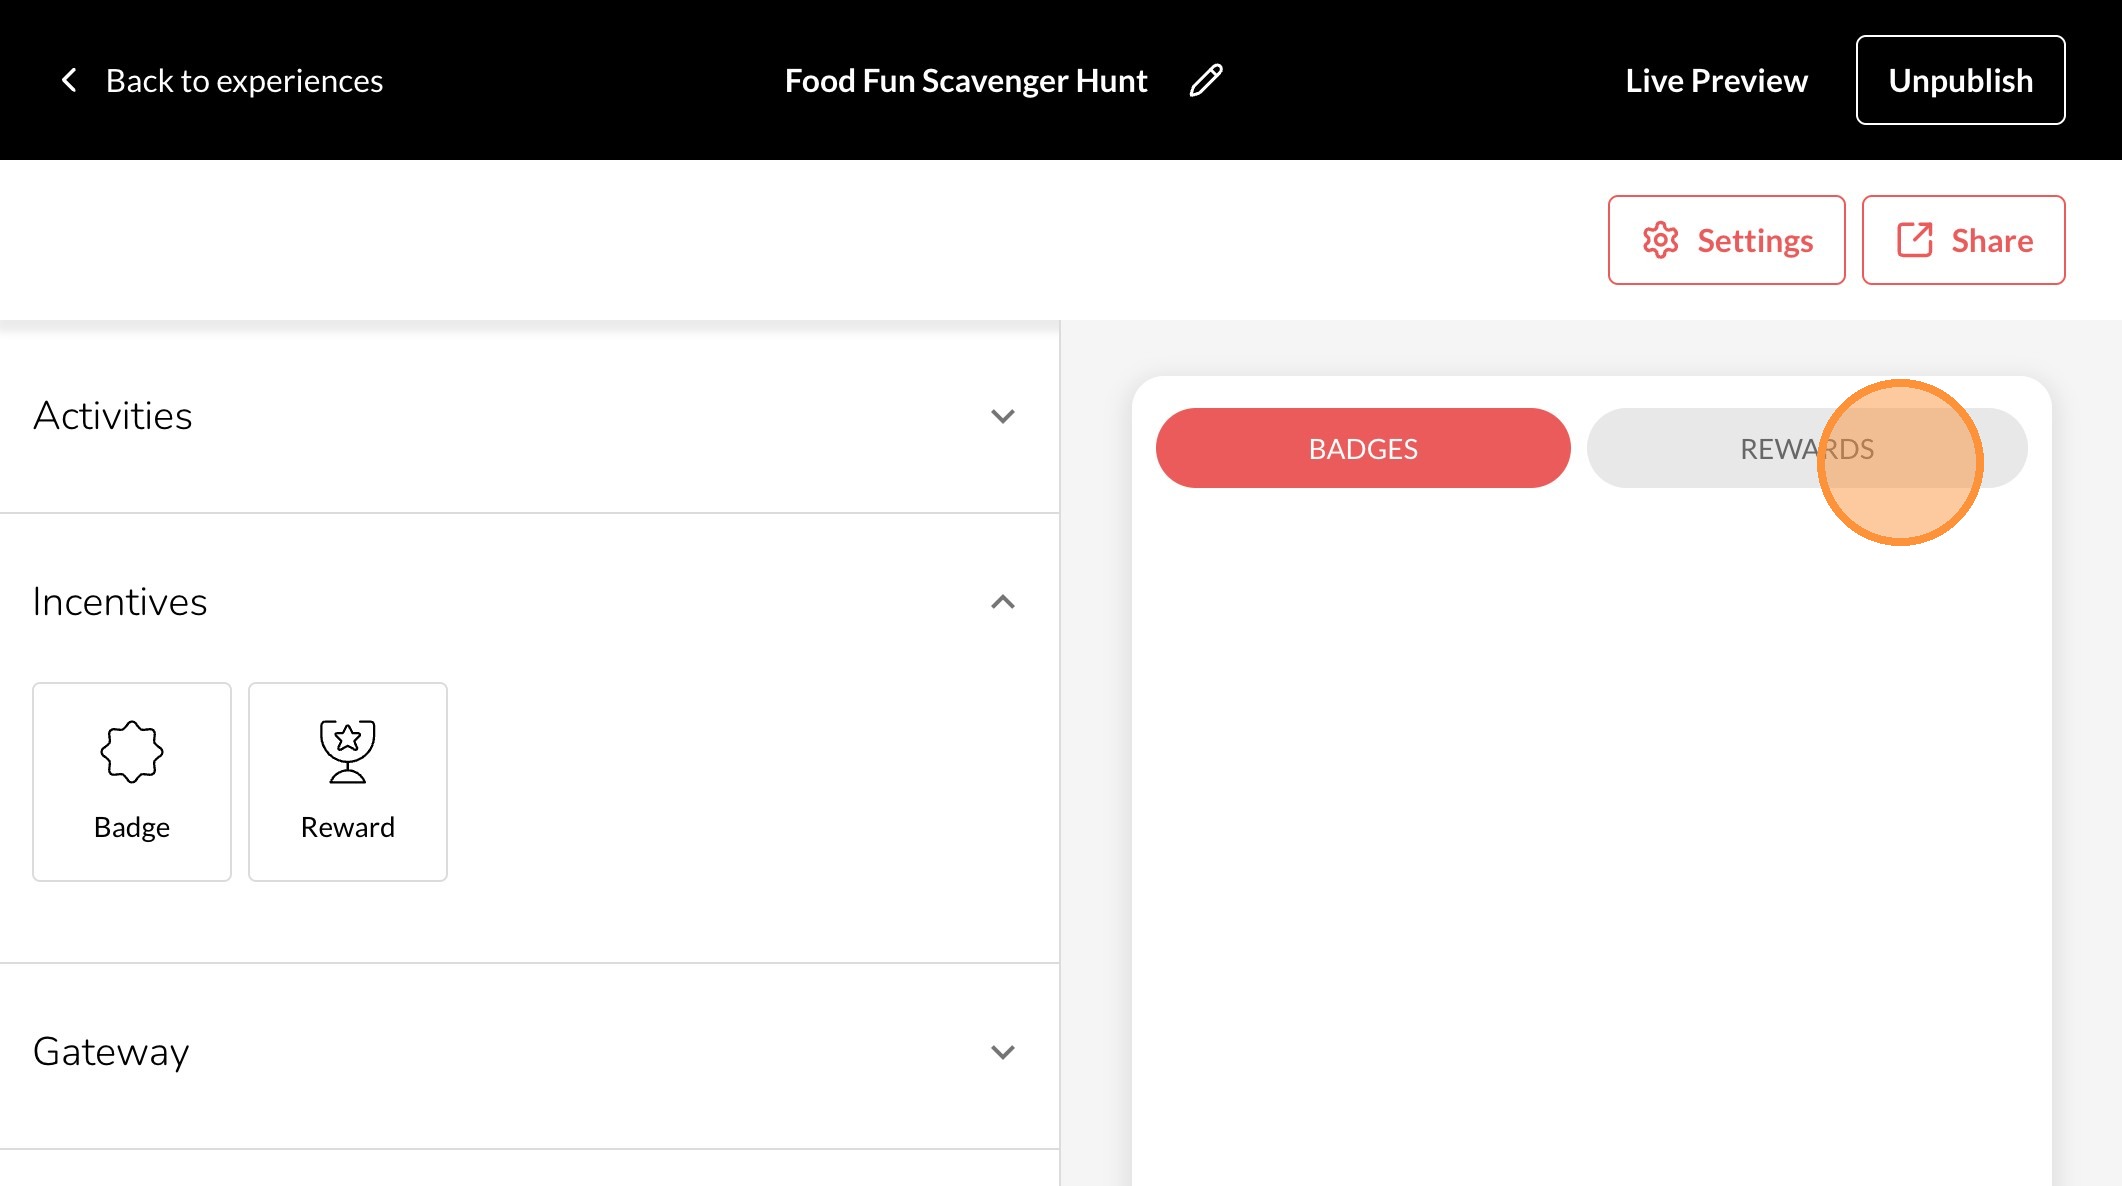This screenshot has height=1186, width=2122.
Task: Expand the Activities section chevron
Action: [x=1002, y=416]
